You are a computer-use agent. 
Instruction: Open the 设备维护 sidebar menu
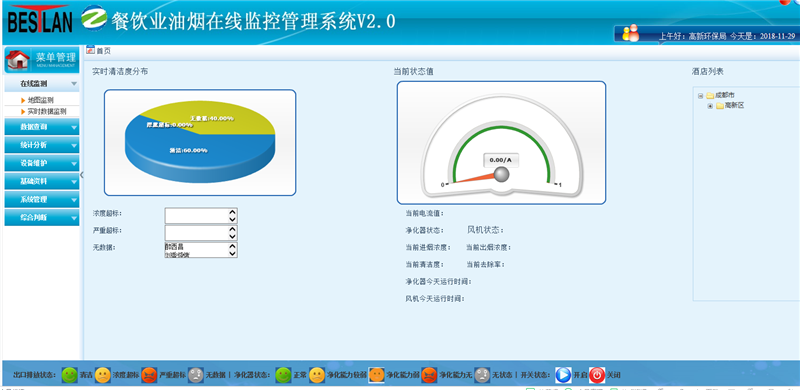tap(42, 163)
